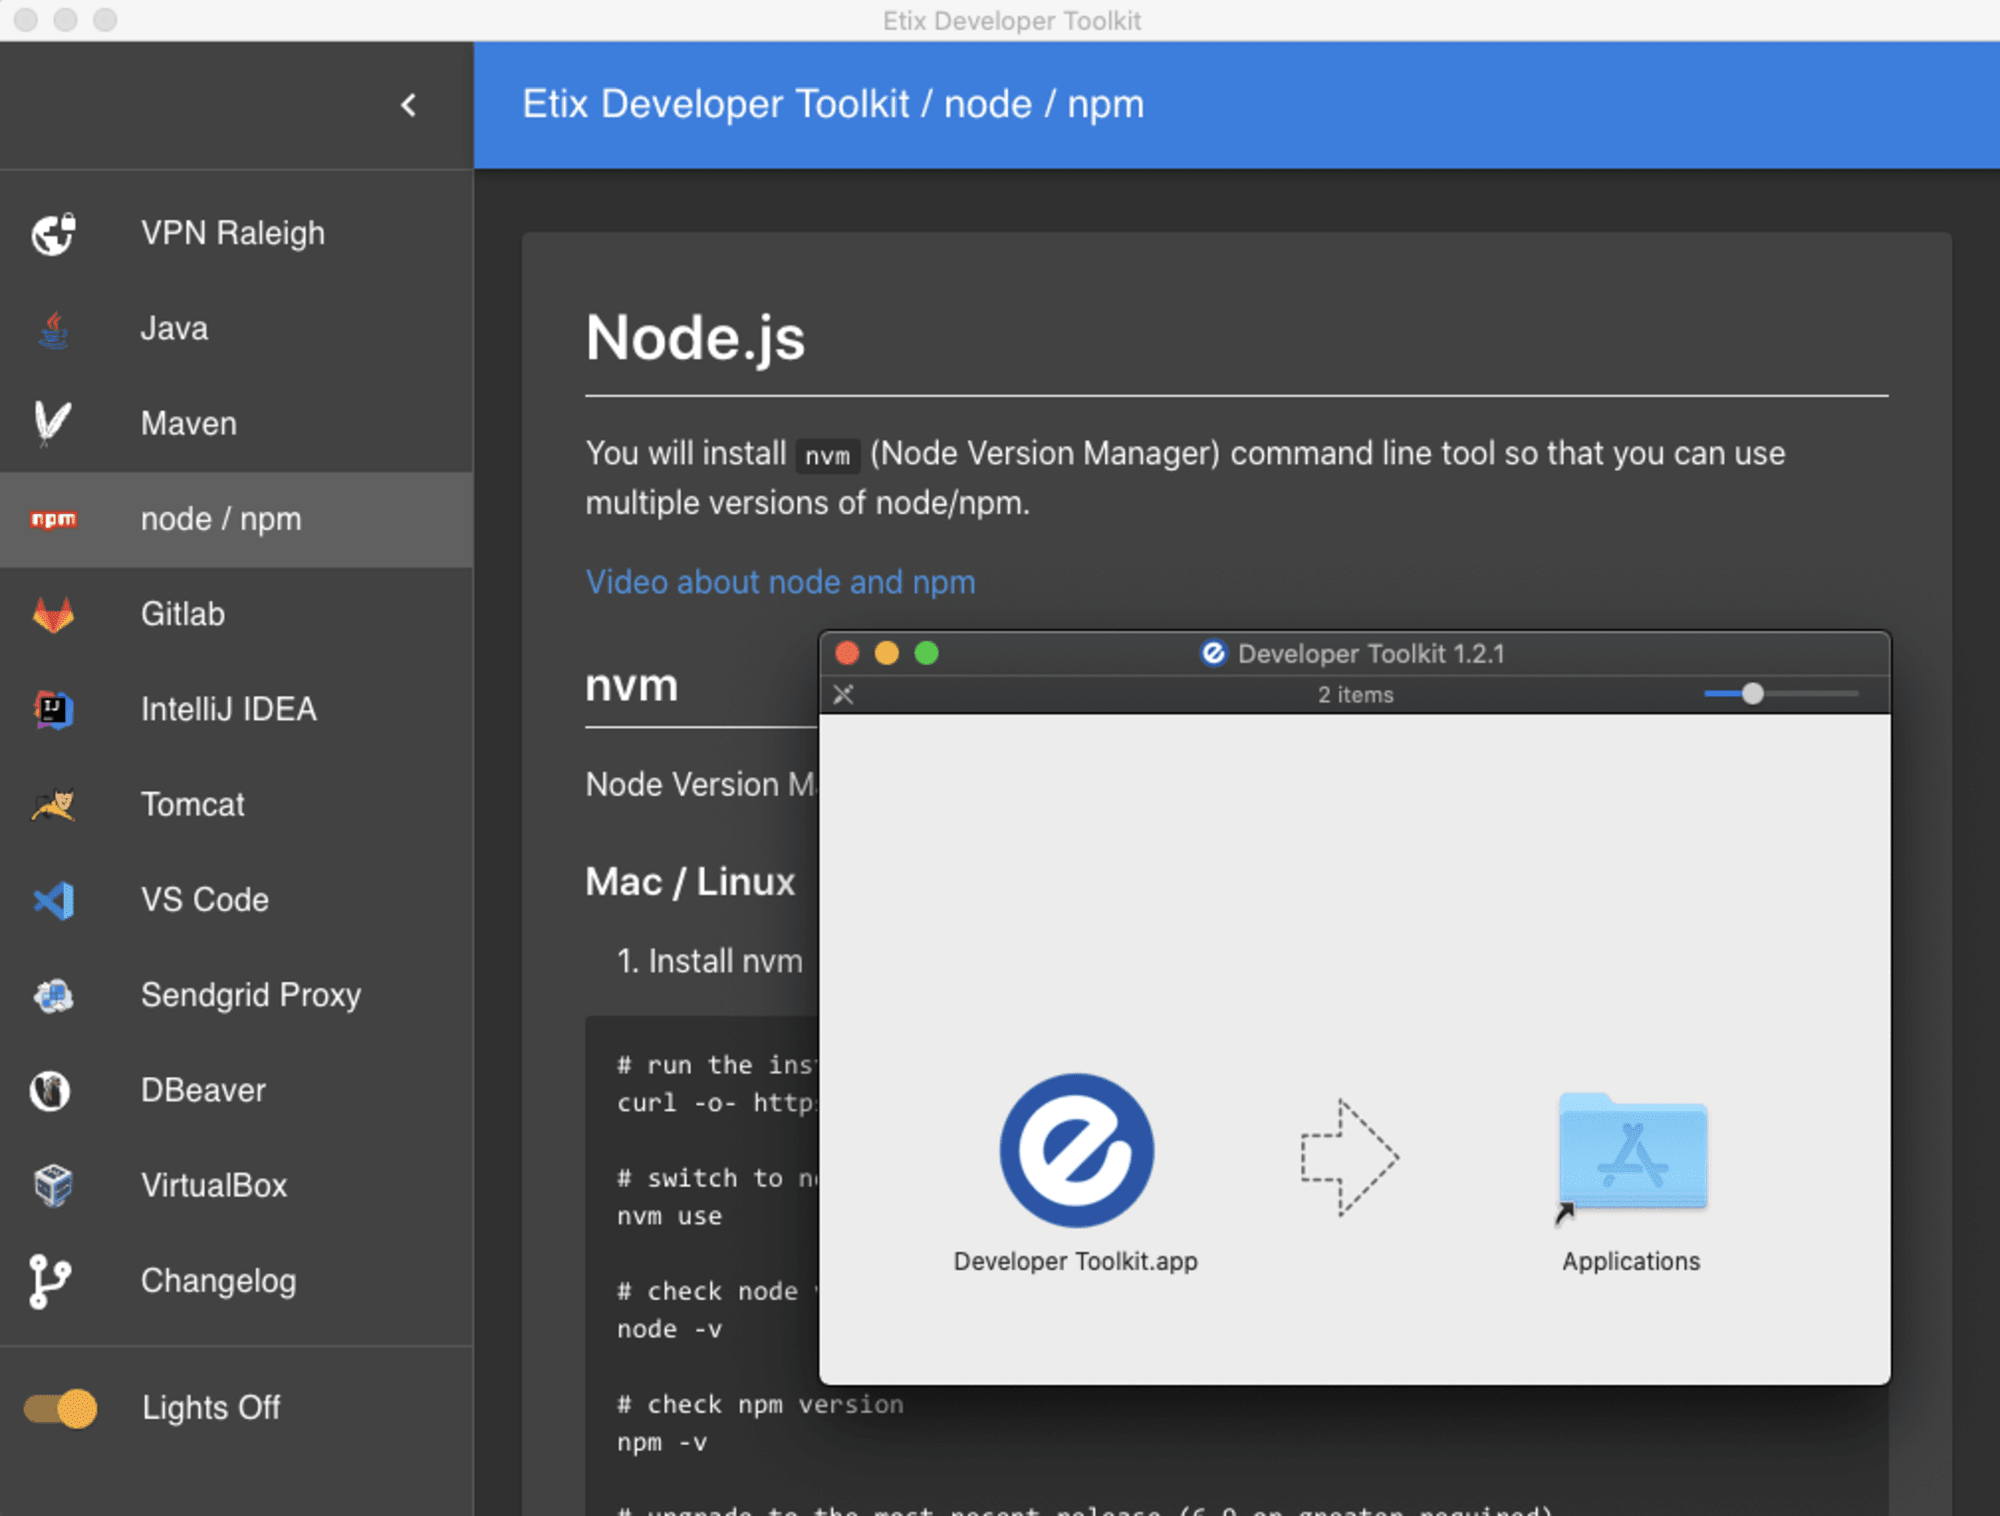Go to the Maven section
Image resolution: width=2000 pixels, height=1516 pixels.
point(236,423)
